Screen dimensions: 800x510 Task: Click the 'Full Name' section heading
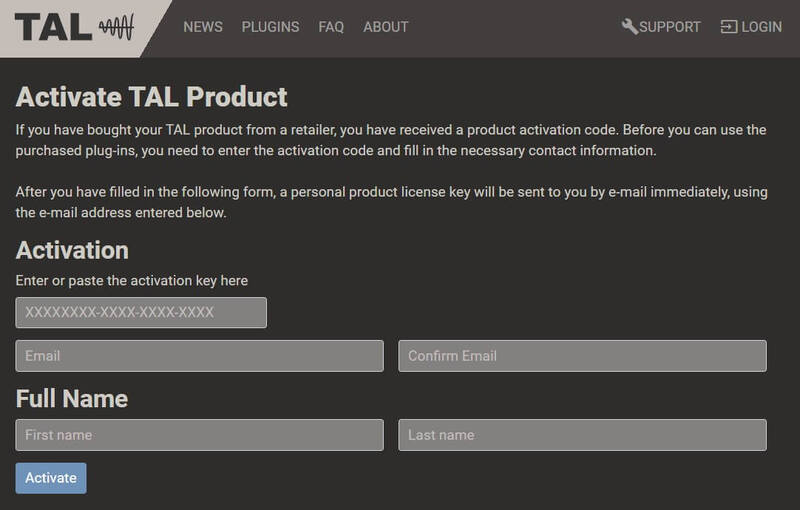(x=72, y=399)
